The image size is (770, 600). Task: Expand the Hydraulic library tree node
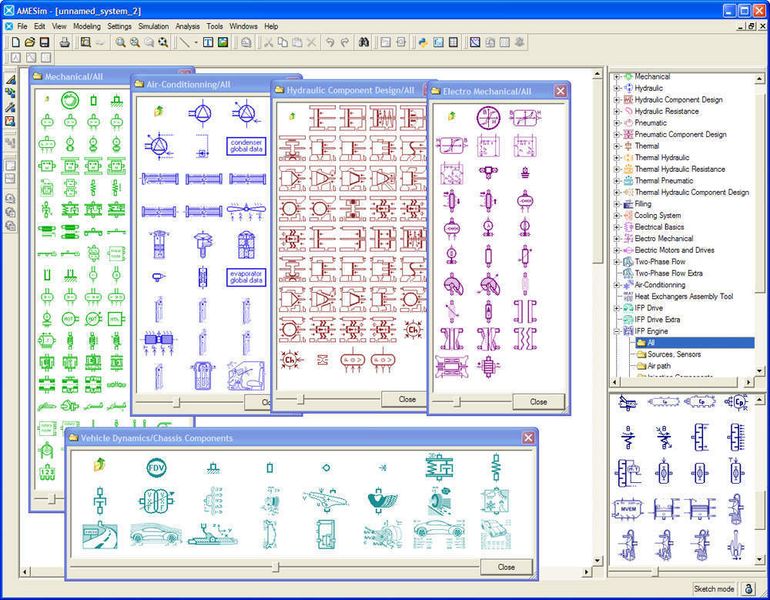point(617,88)
